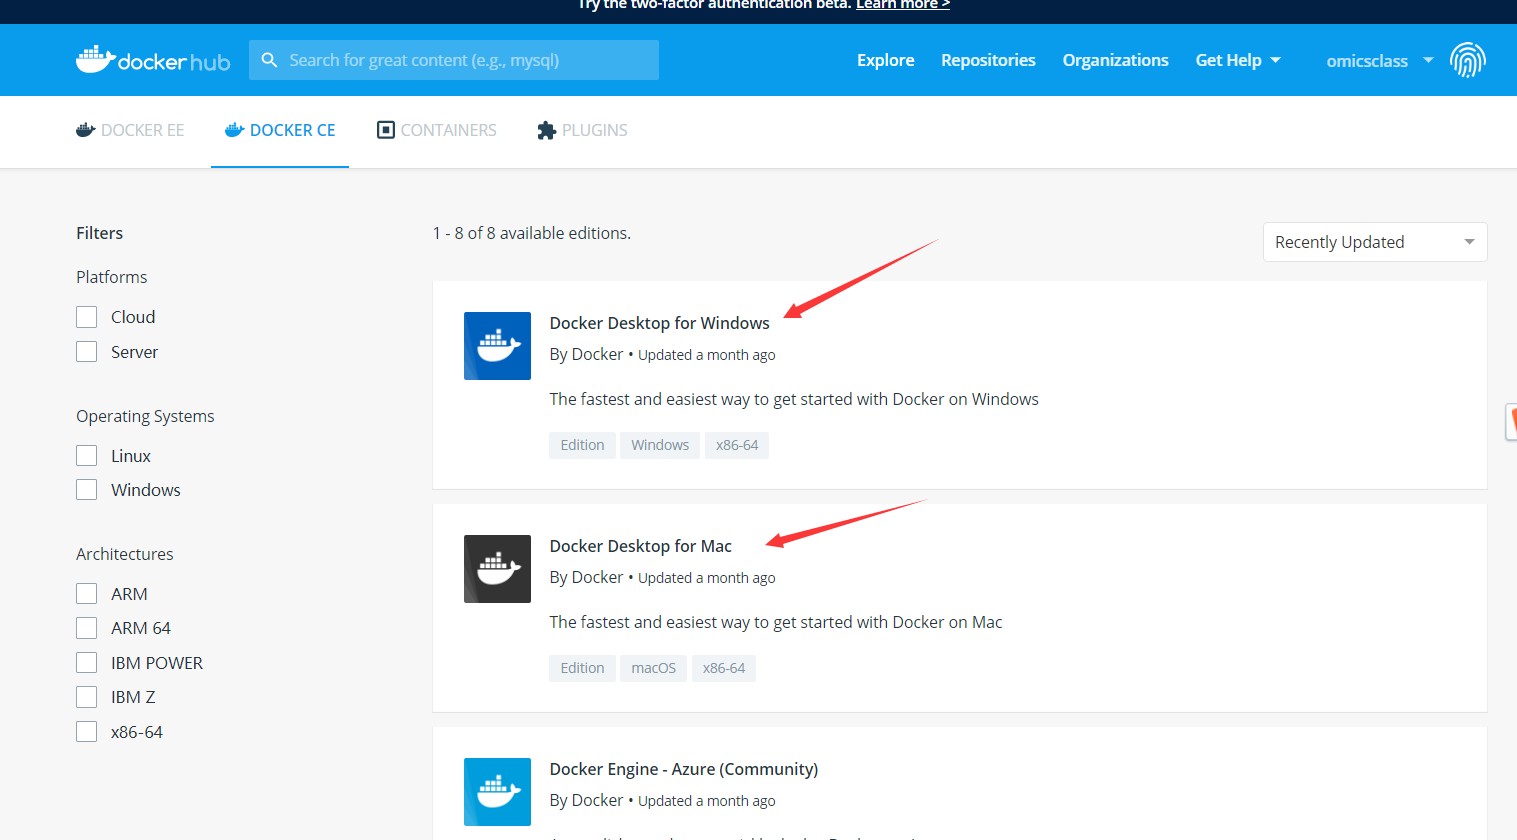Tick the ARM 64 architecture checkbox
The width and height of the screenshot is (1517, 840).
[x=87, y=628]
